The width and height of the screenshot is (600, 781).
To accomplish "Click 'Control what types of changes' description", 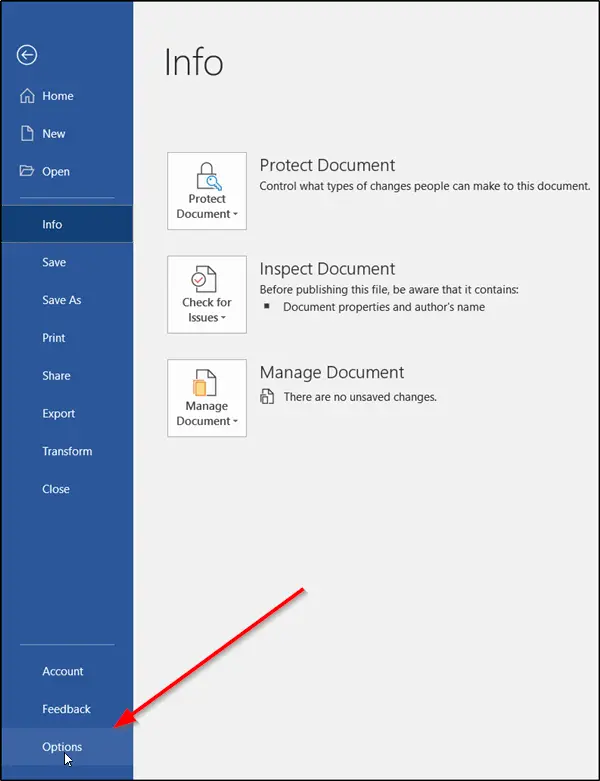I will pyautogui.click(x=425, y=186).
